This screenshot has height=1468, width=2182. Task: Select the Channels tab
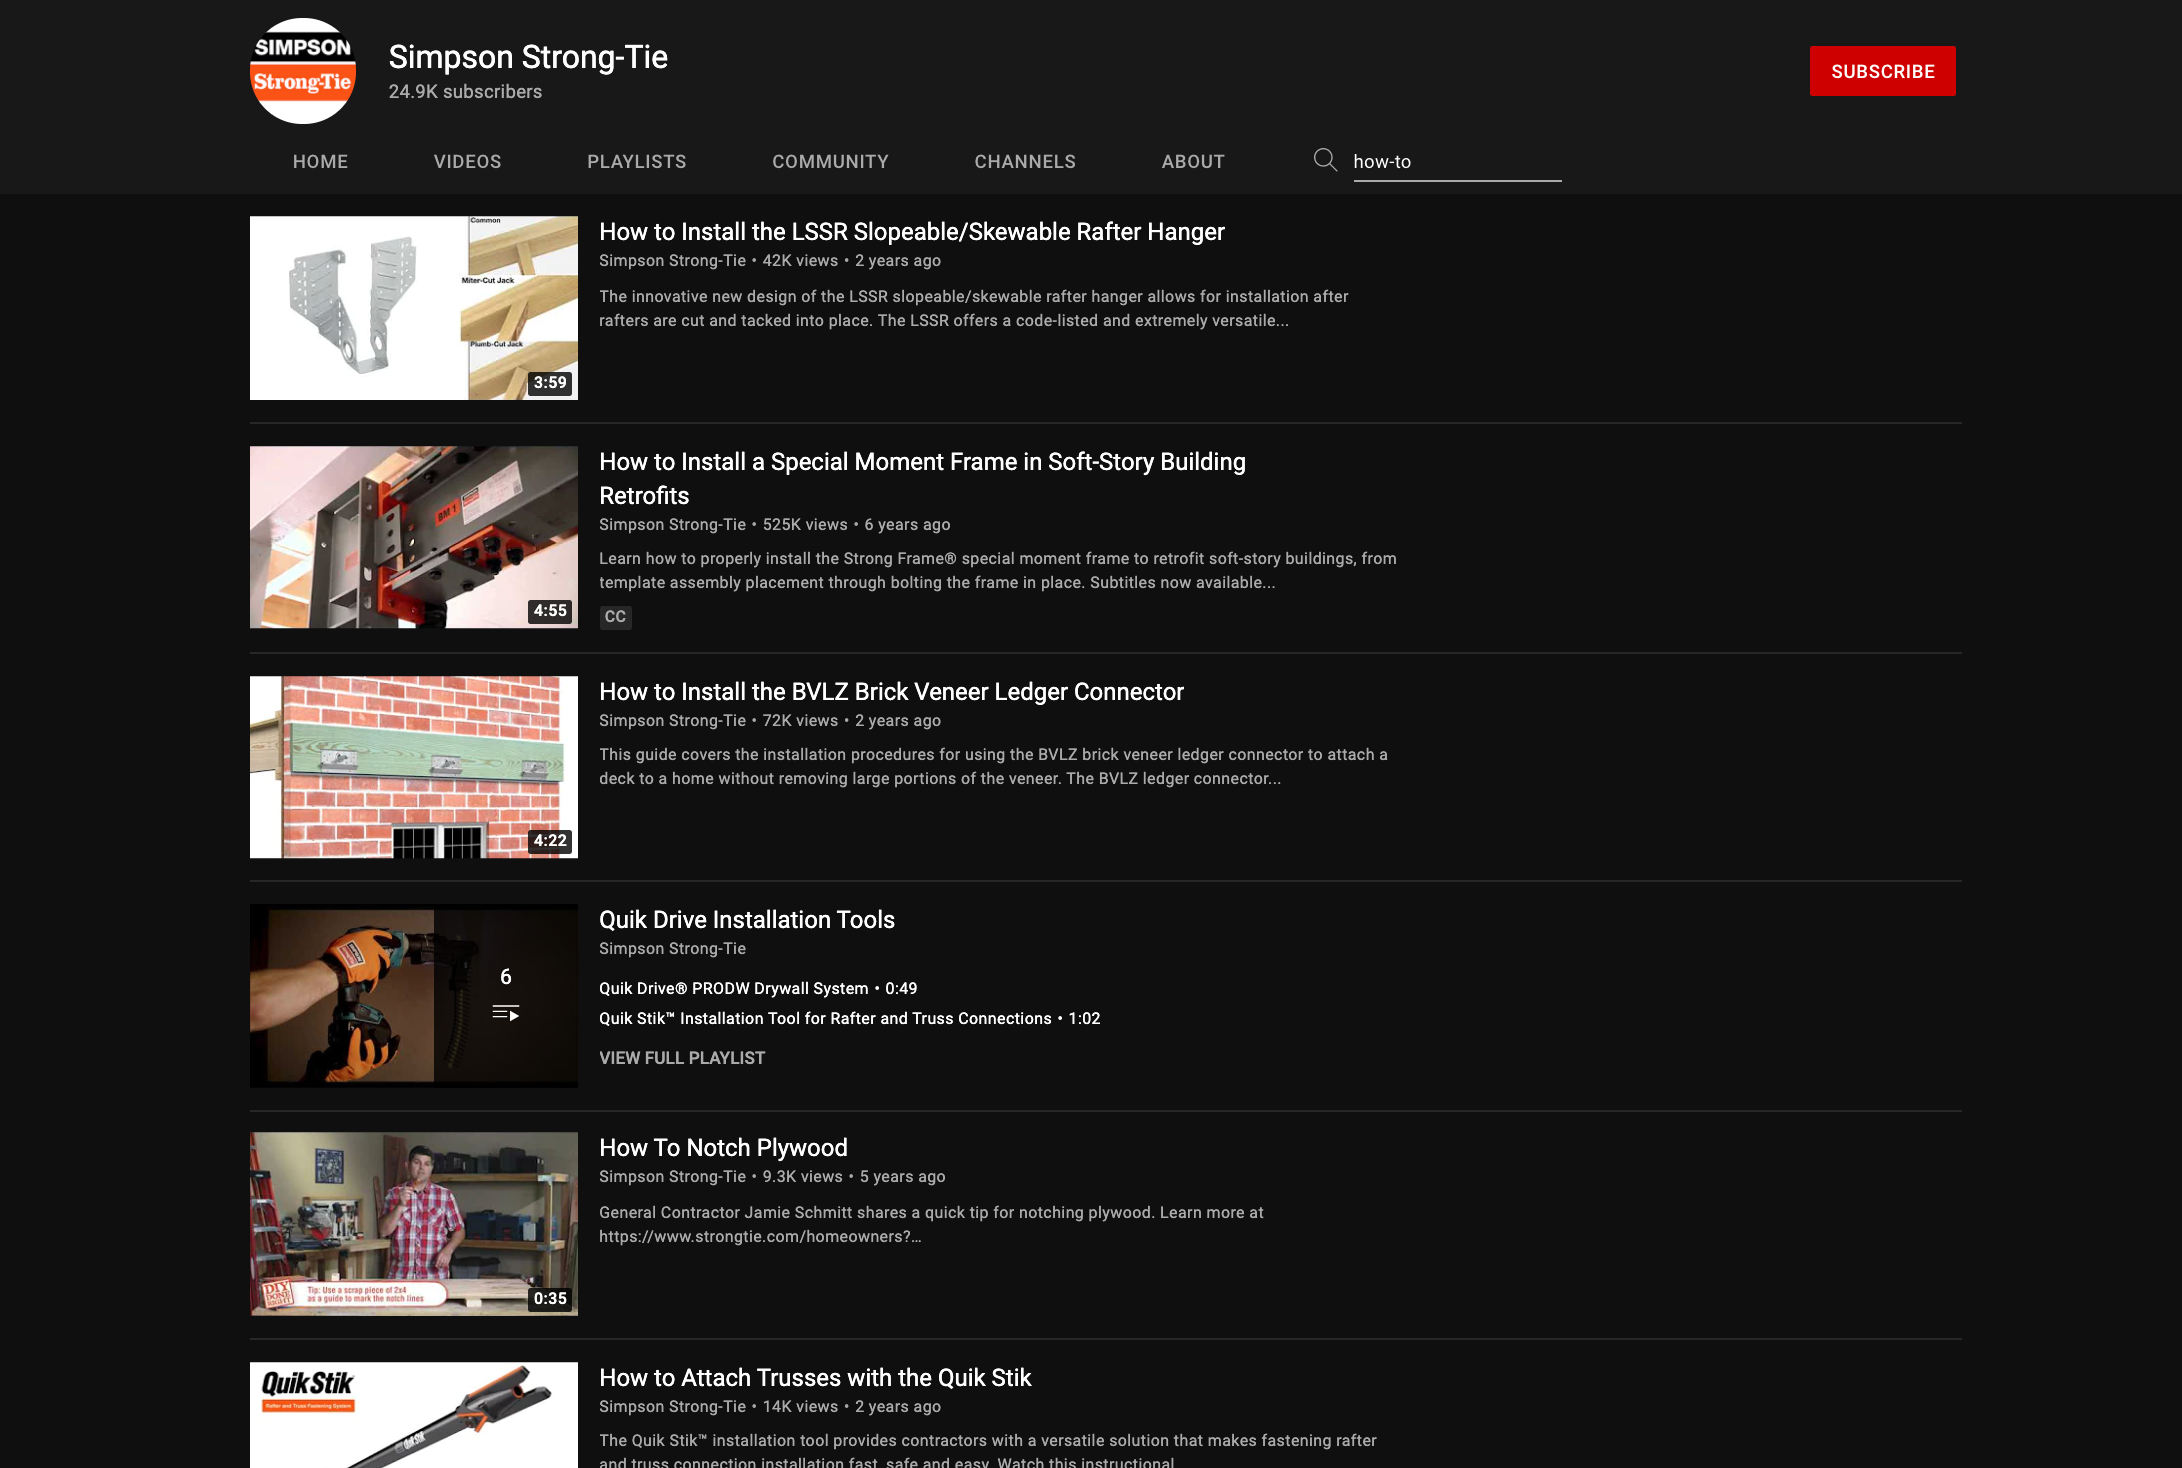click(1025, 162)
